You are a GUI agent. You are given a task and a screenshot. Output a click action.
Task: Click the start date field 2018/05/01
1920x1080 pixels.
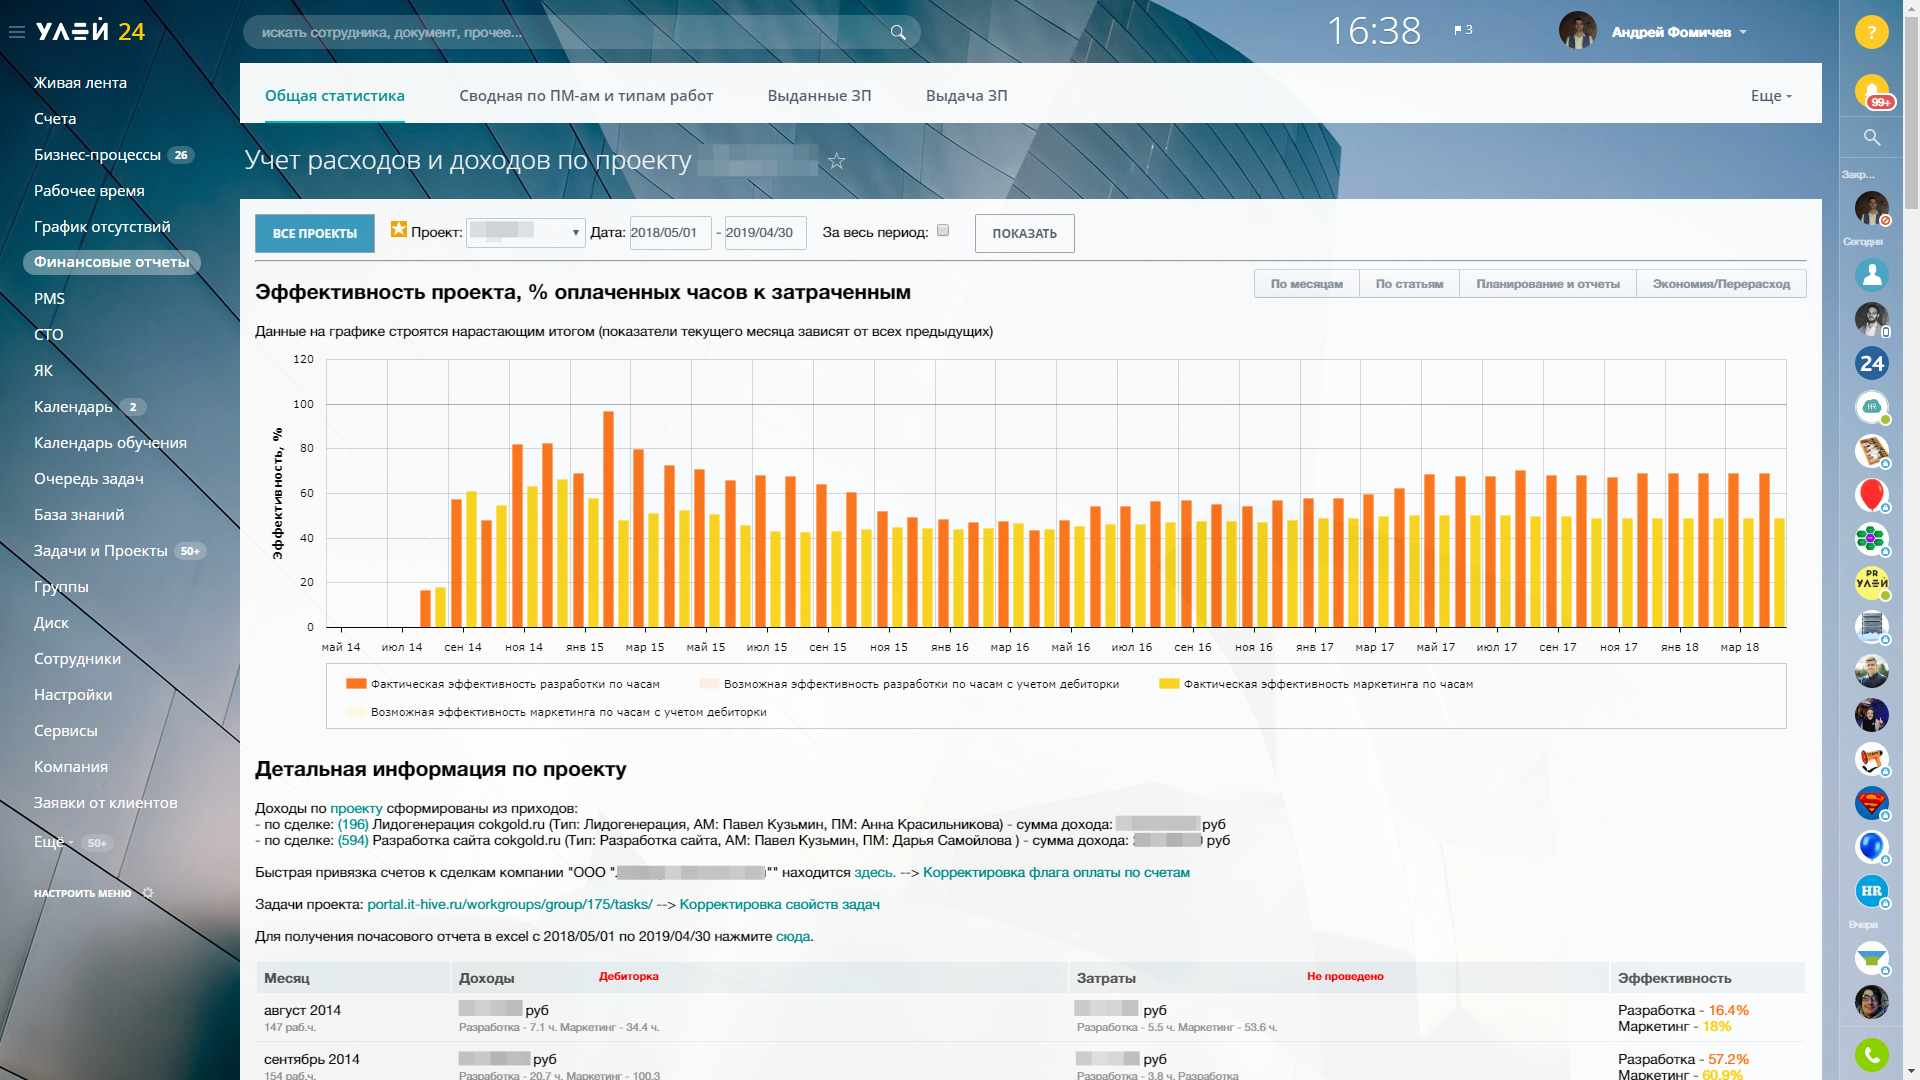670,232
